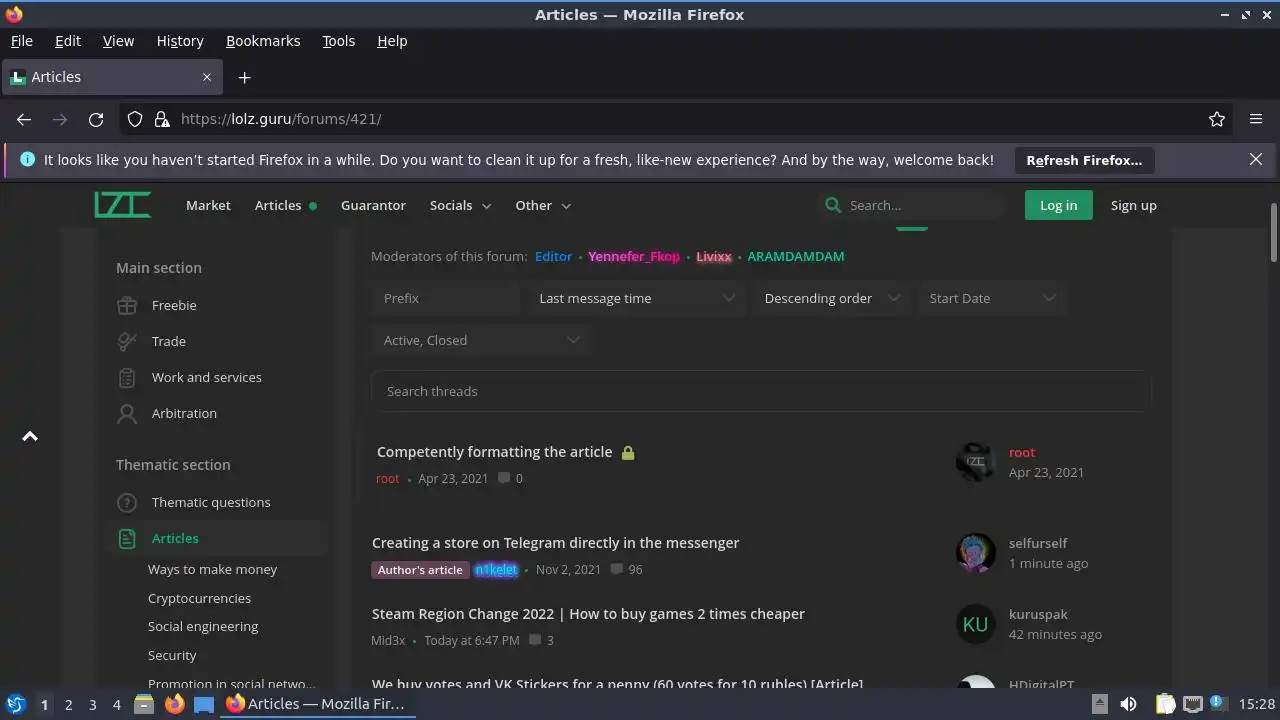Open the File menu

point(21,41)
